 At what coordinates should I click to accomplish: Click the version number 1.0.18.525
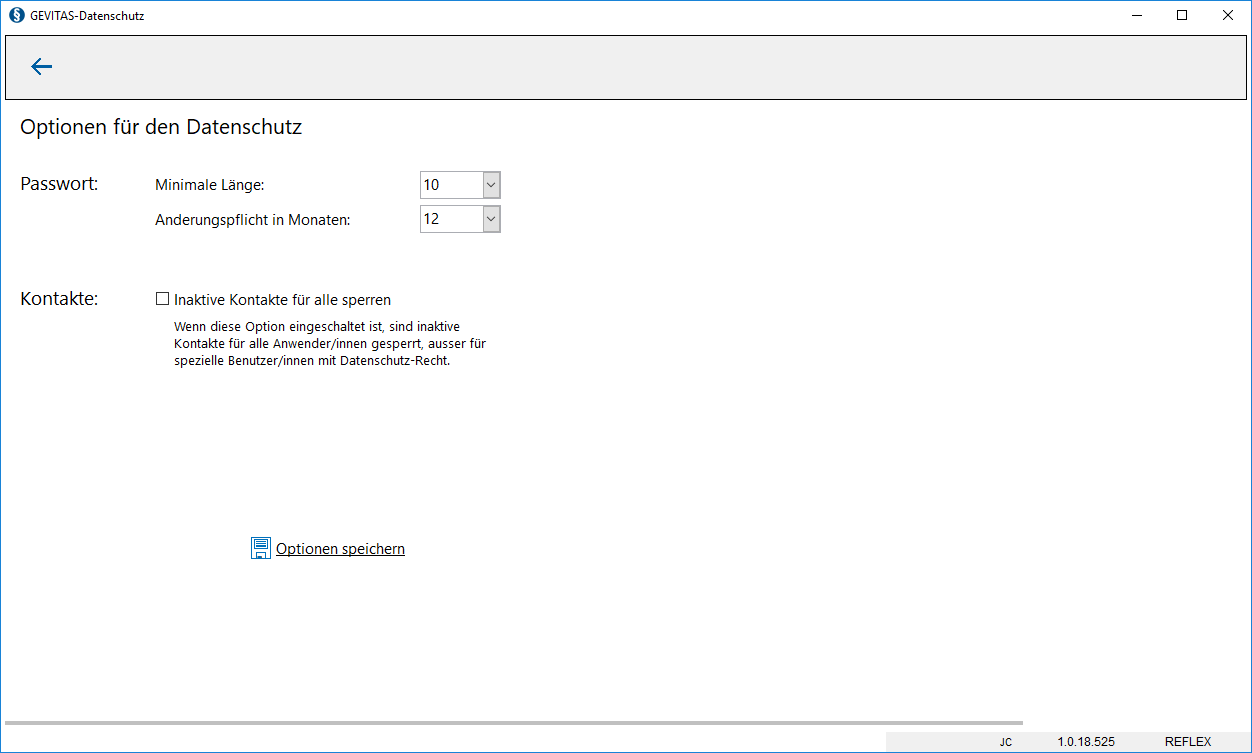pos(1085,742)
